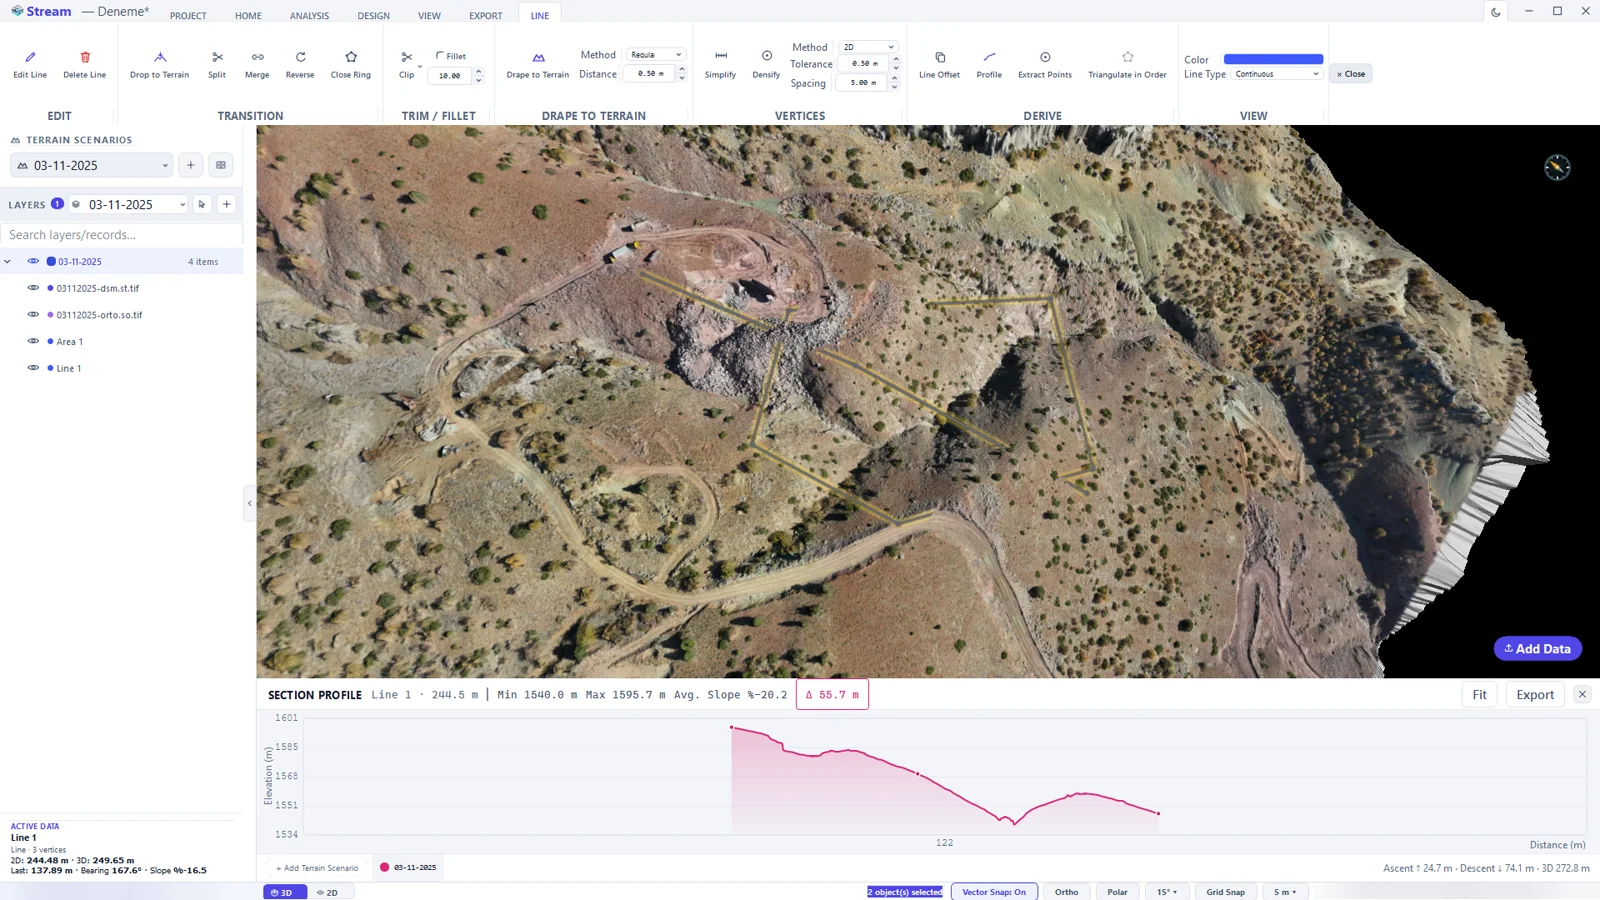Open the Profile derive tool
This screenshot has width=1600, height=900.
coord(989,64)
